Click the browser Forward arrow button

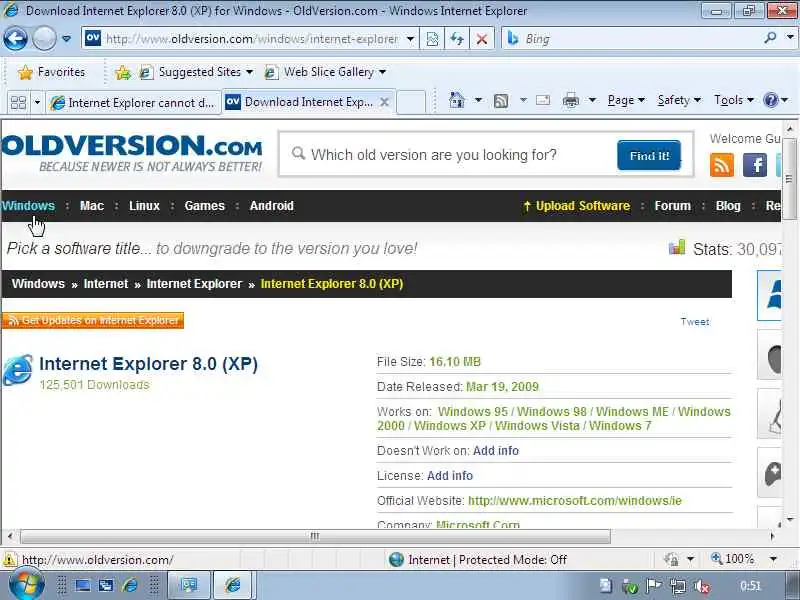tap(44, 38)
